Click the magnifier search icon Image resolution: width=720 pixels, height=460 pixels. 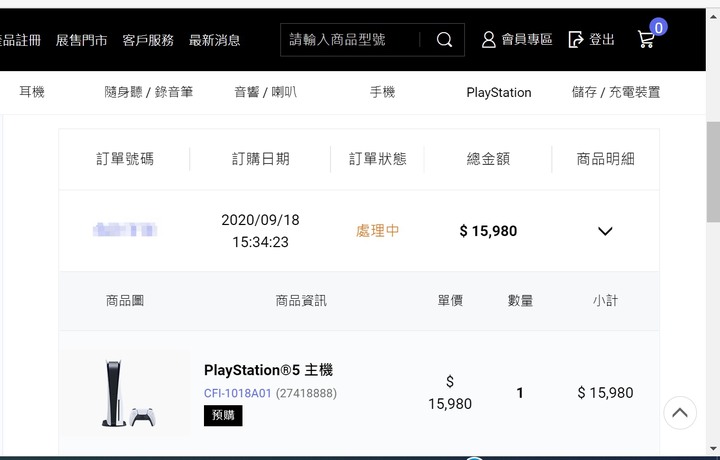tap(444, 40)
